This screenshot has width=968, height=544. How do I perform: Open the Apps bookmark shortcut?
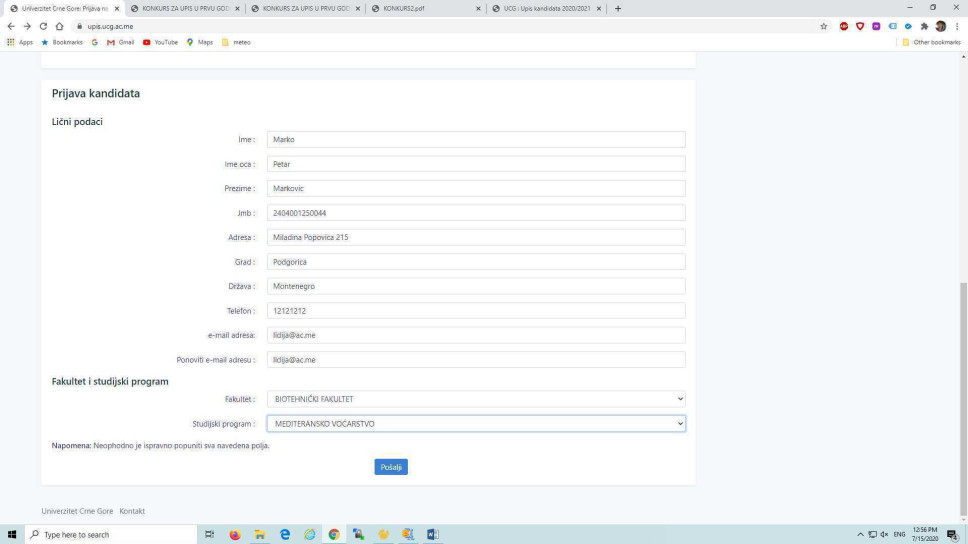(20, 43)
